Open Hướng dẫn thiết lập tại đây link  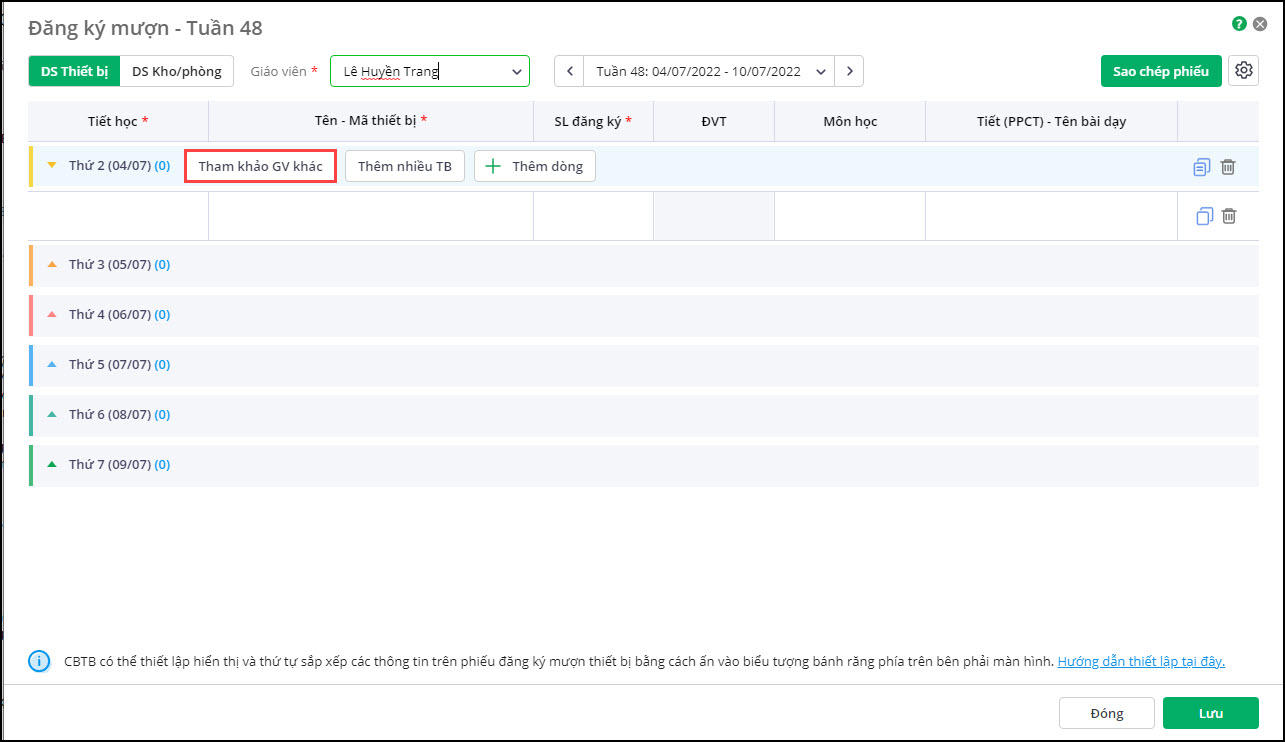(x=1141, y=661)
